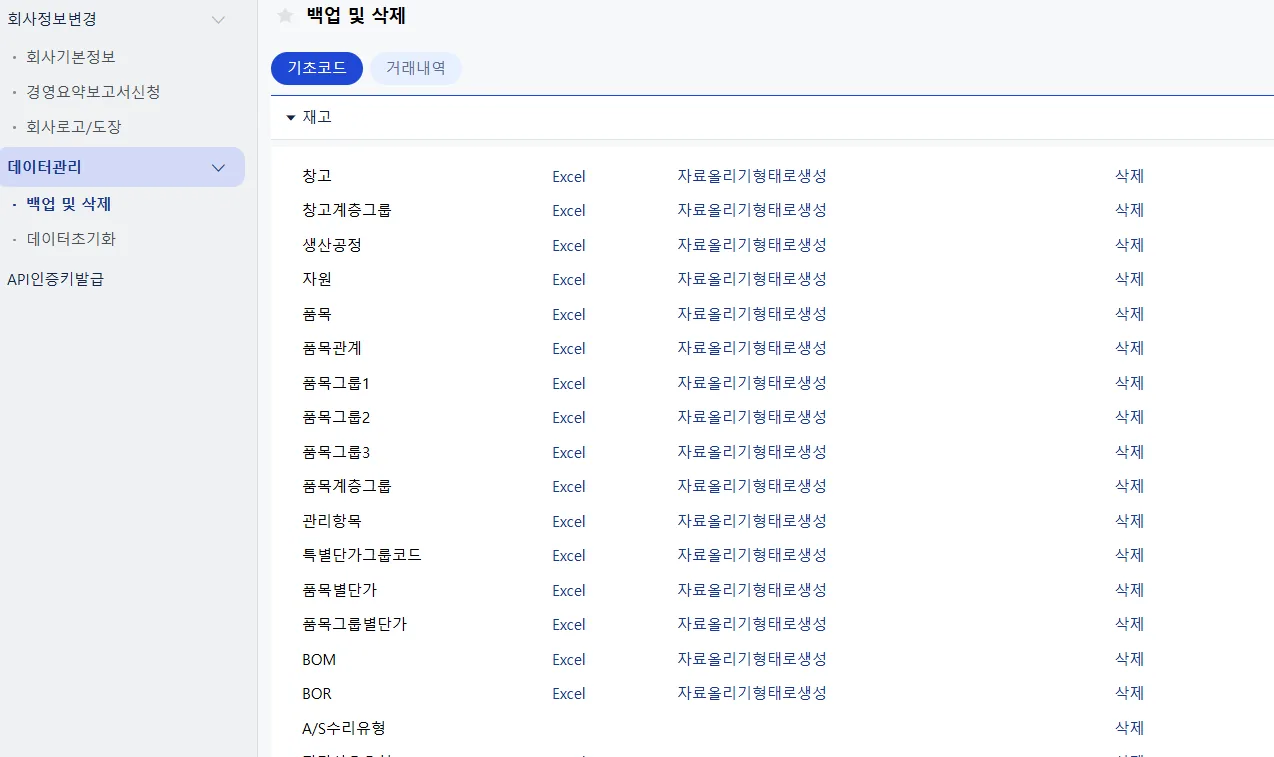
Task: Open 데이터초기화 in the sidebar
Action: (71, 239)
